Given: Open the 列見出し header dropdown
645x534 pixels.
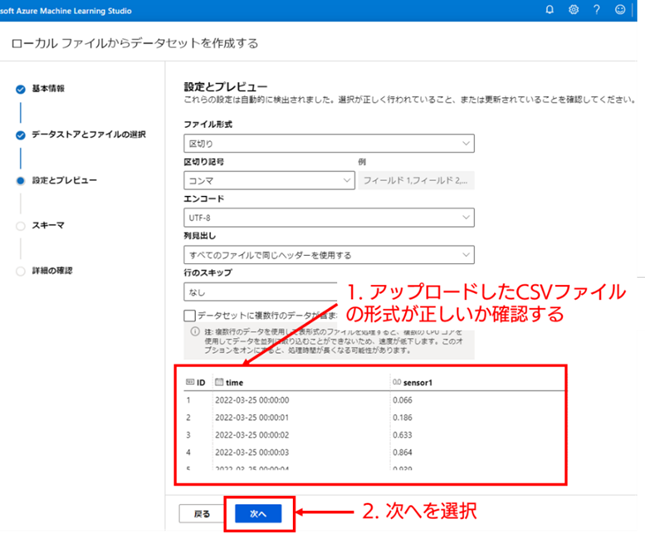Looking at the screenshot, I should (x=329, y=255).
